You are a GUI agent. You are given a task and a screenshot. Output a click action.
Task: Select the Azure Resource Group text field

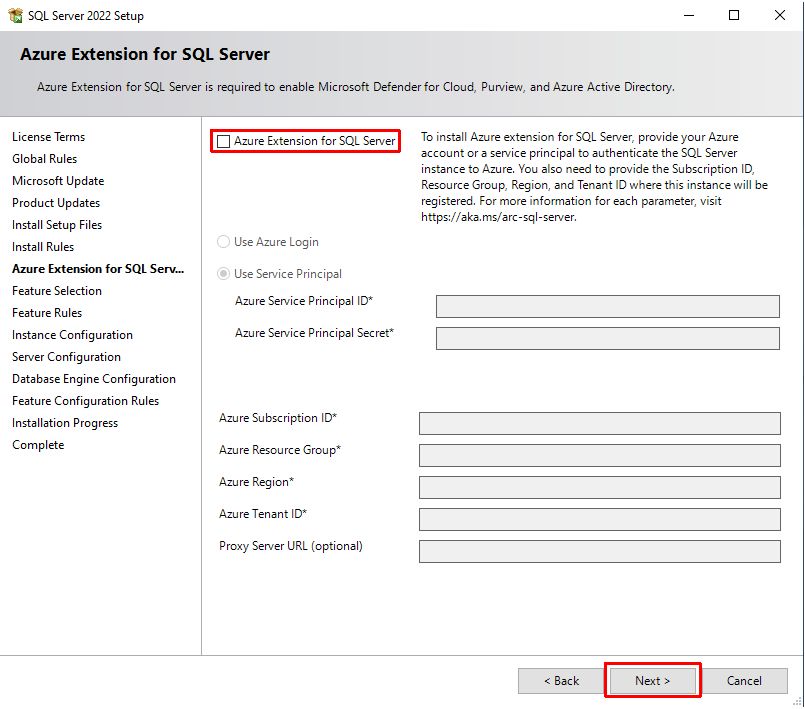599,455
